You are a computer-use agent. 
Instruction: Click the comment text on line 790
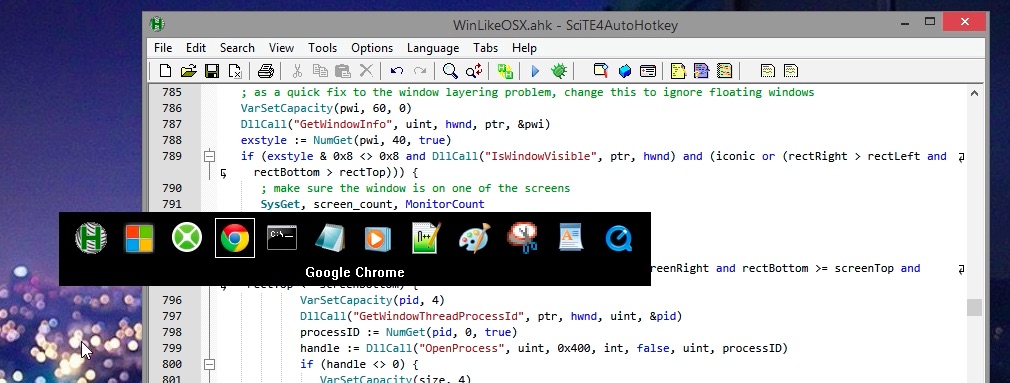pos(415,188)
